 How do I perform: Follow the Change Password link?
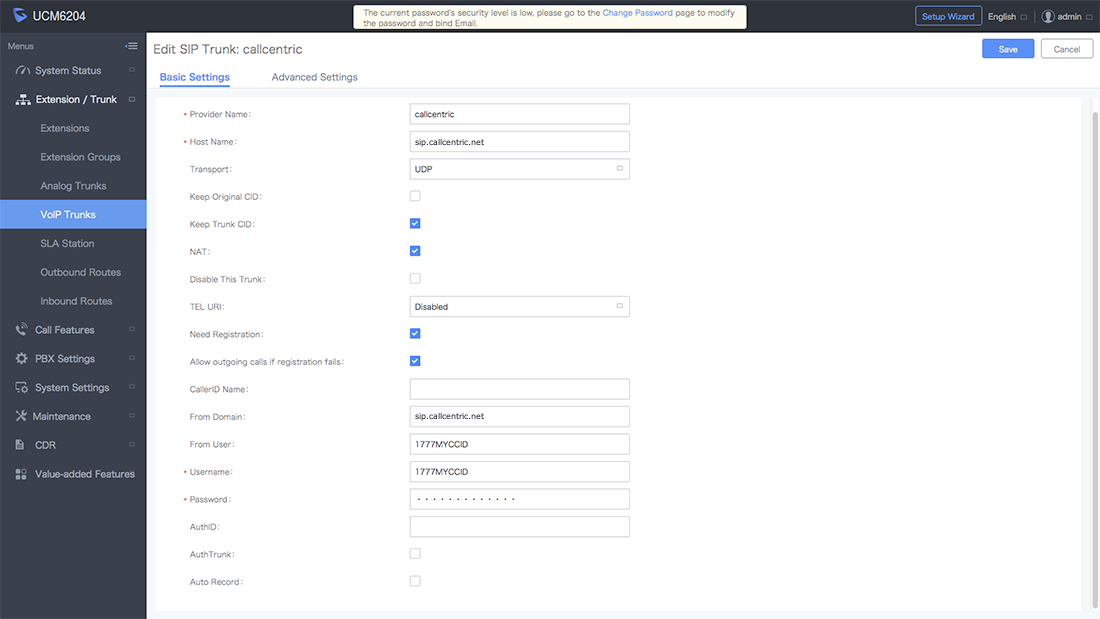tap(637, 13)
